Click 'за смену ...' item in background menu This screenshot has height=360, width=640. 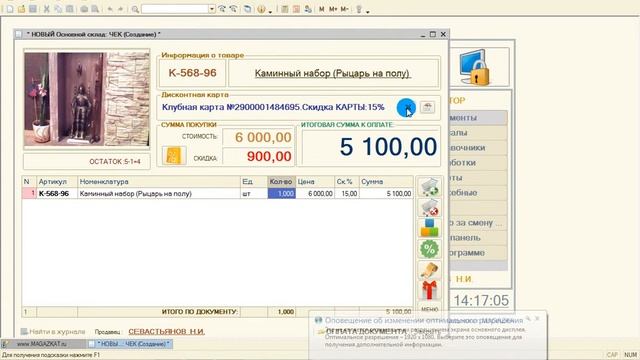pos(478,223)
